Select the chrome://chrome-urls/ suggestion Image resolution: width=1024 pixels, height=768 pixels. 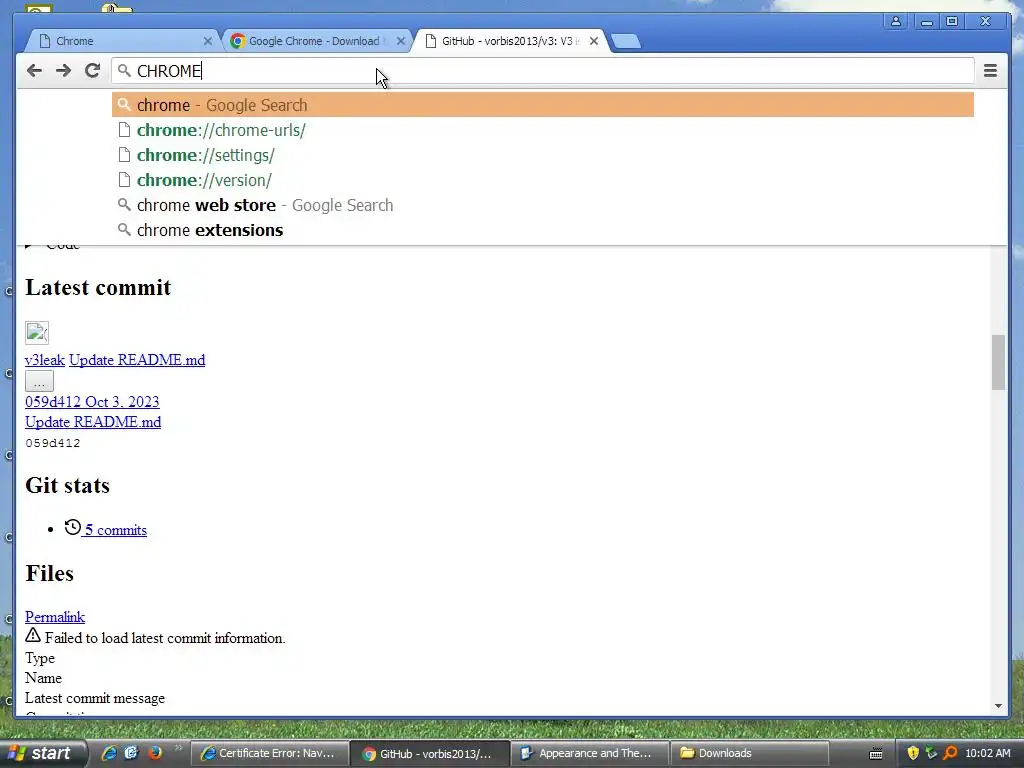pyautogui.click(x=543, y=130)
